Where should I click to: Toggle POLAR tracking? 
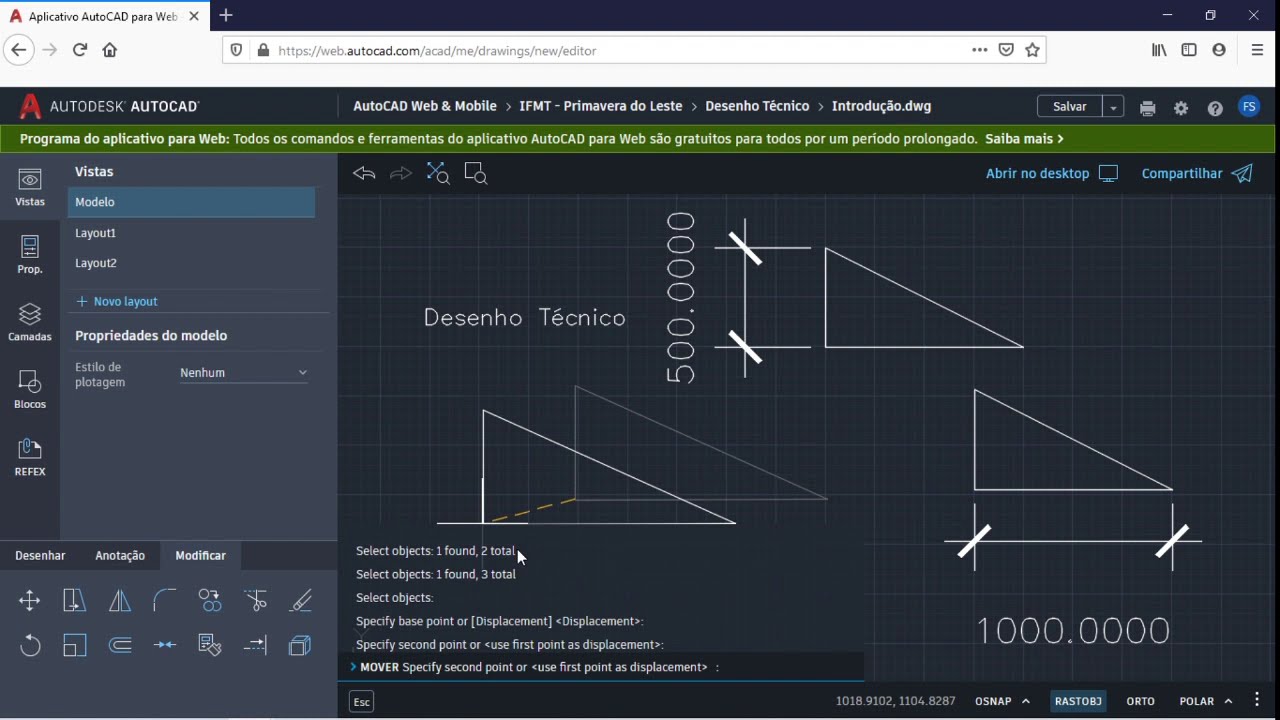point(1197,702)
